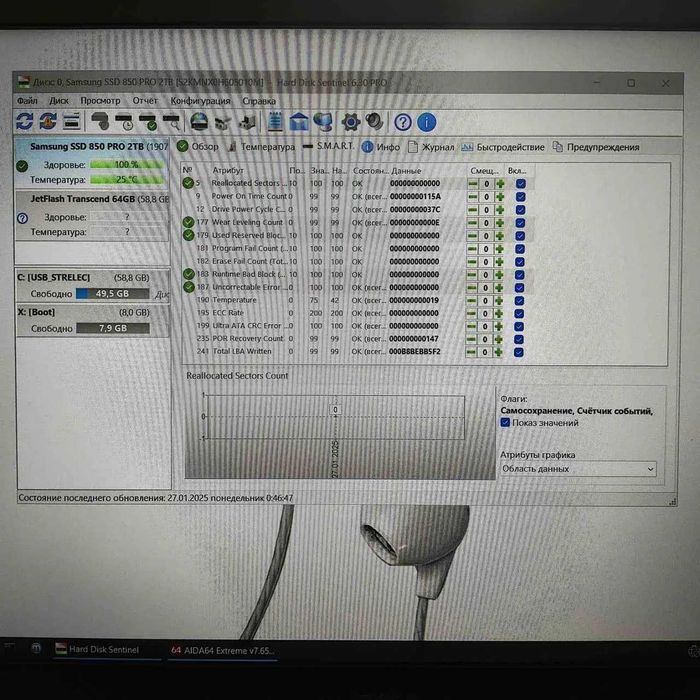The image size is (700, 700).
Task: Click offset value field in Power On Time row
Action: (x=487, y=197)
